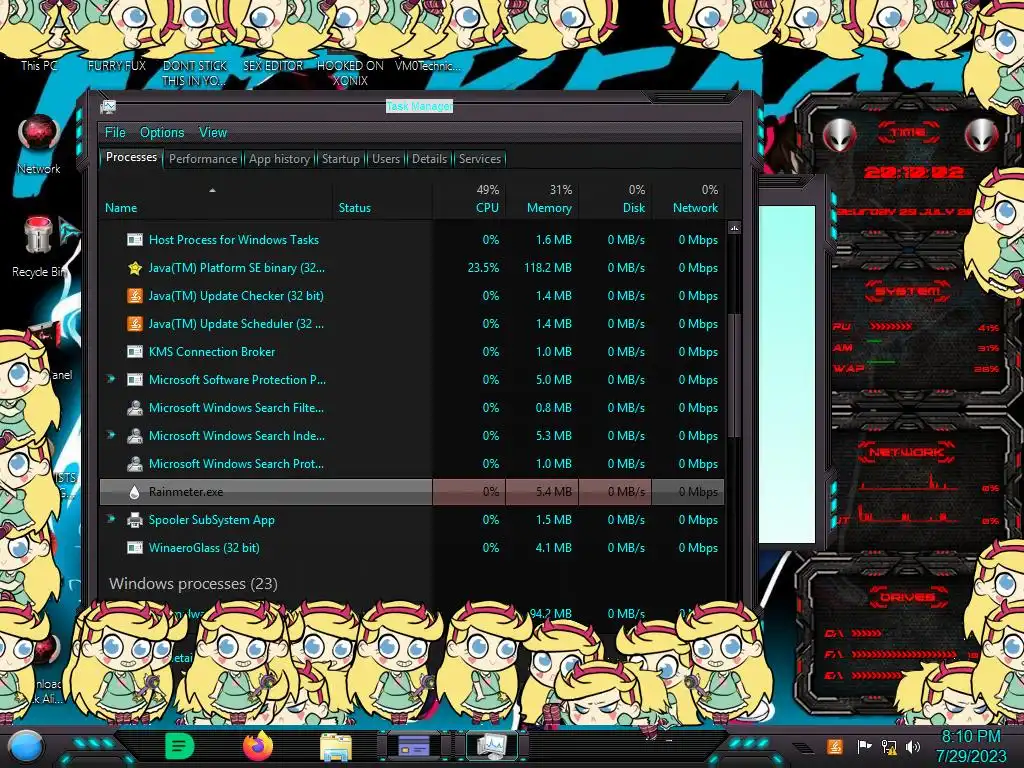Select the HOOKED ON XONIX desktop shortcut label
The width and height of the screenshot is (1024, 768).
[350, 73]
